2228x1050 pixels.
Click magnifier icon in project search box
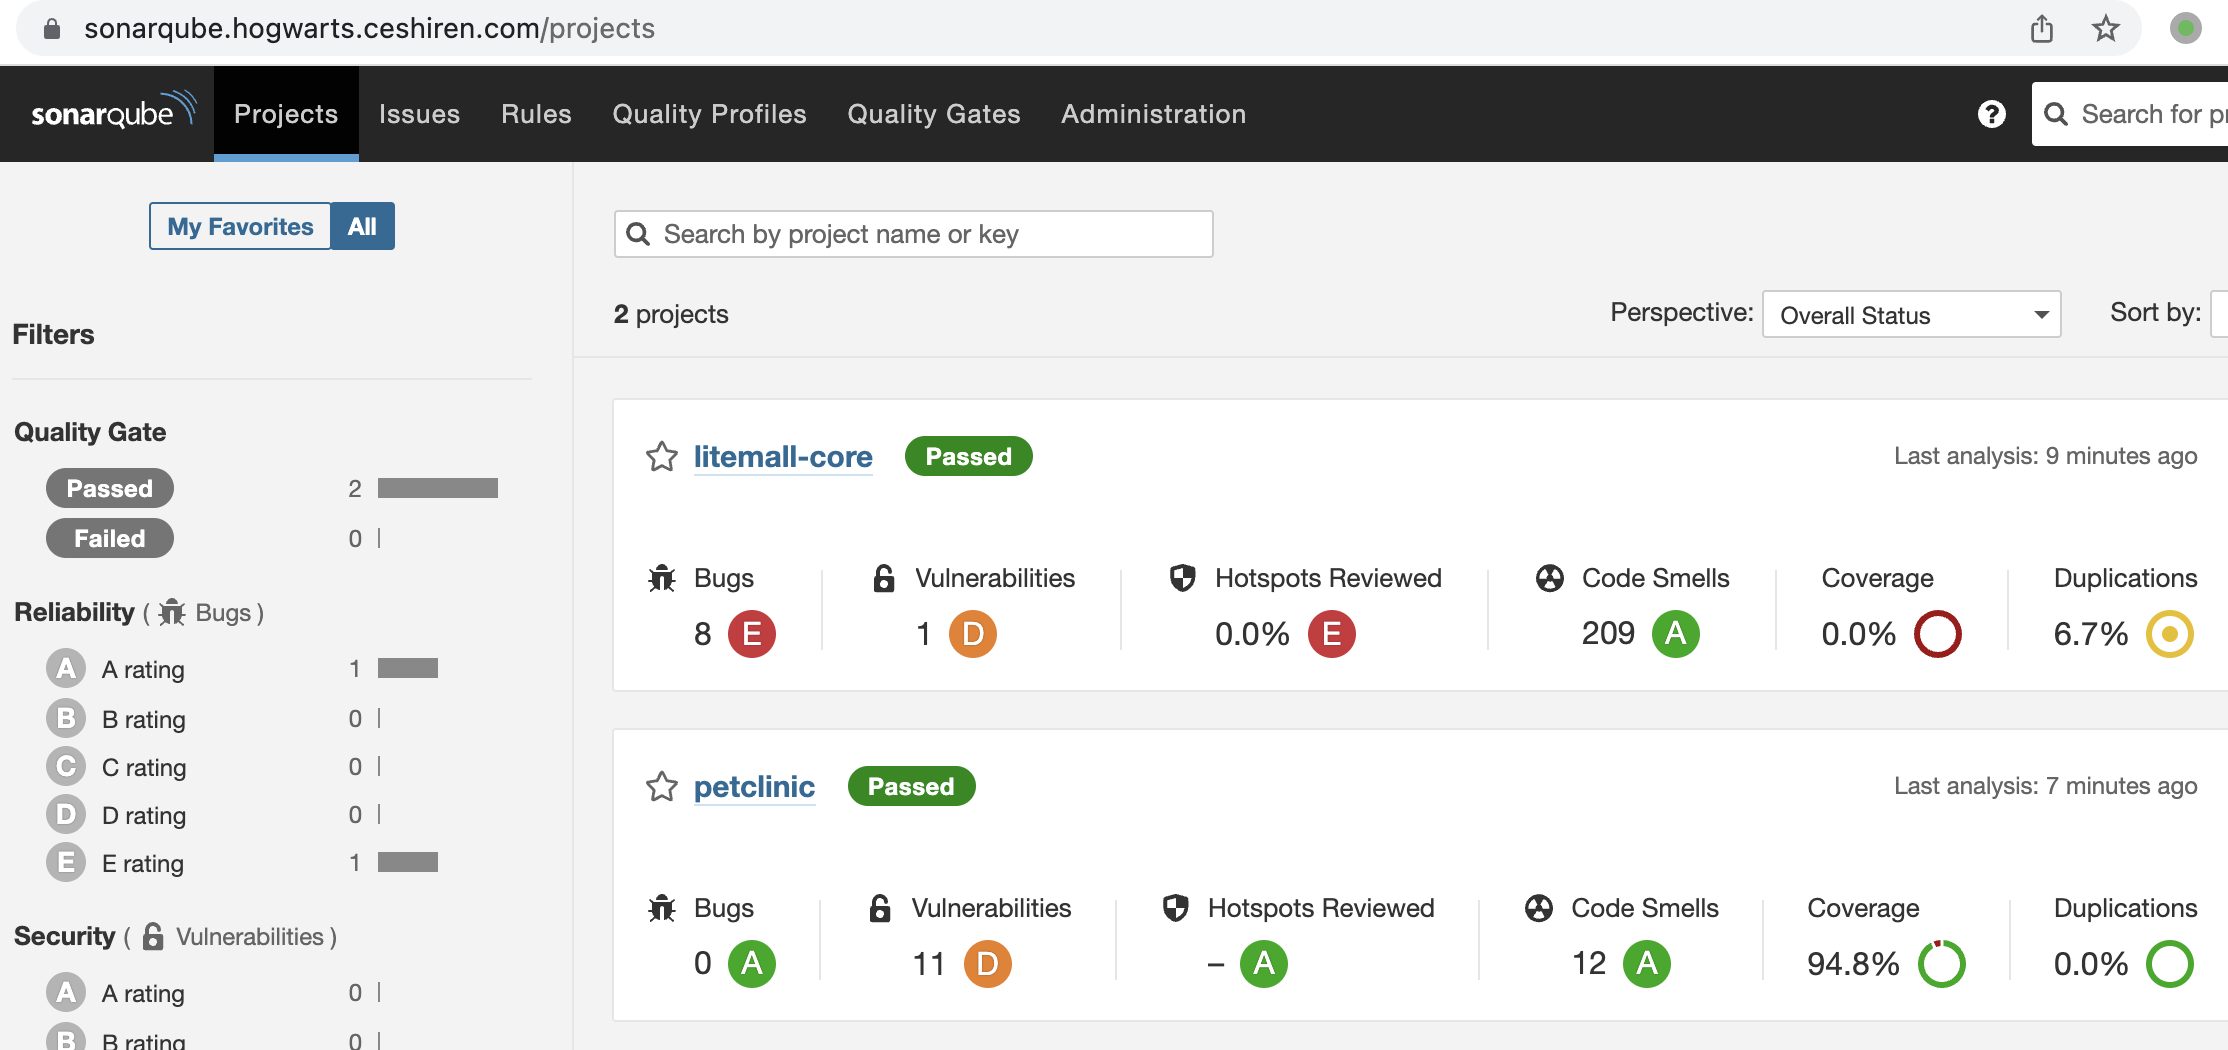638,234
